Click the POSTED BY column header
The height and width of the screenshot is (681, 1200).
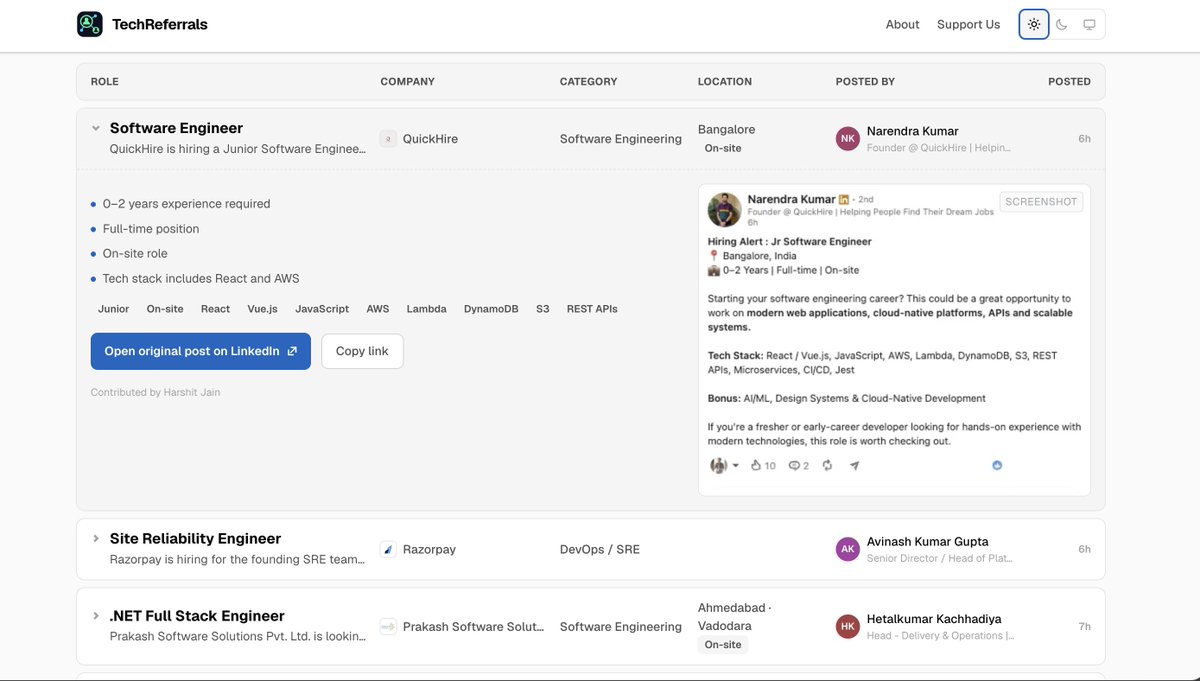pos(865,82)
